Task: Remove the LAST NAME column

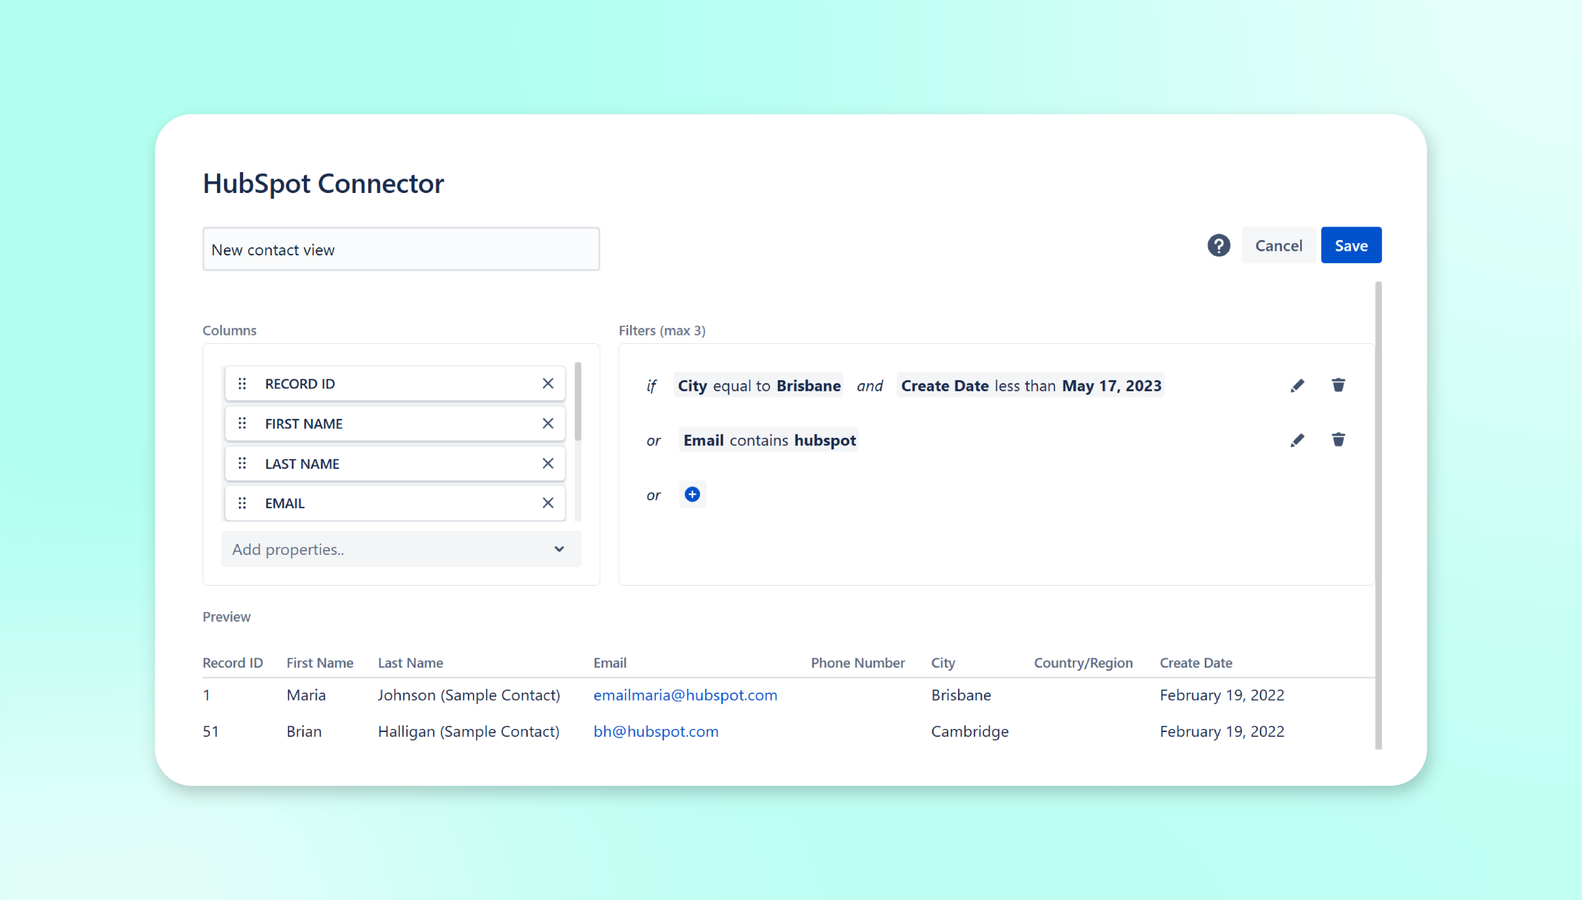Action: (x=548, y=463)
